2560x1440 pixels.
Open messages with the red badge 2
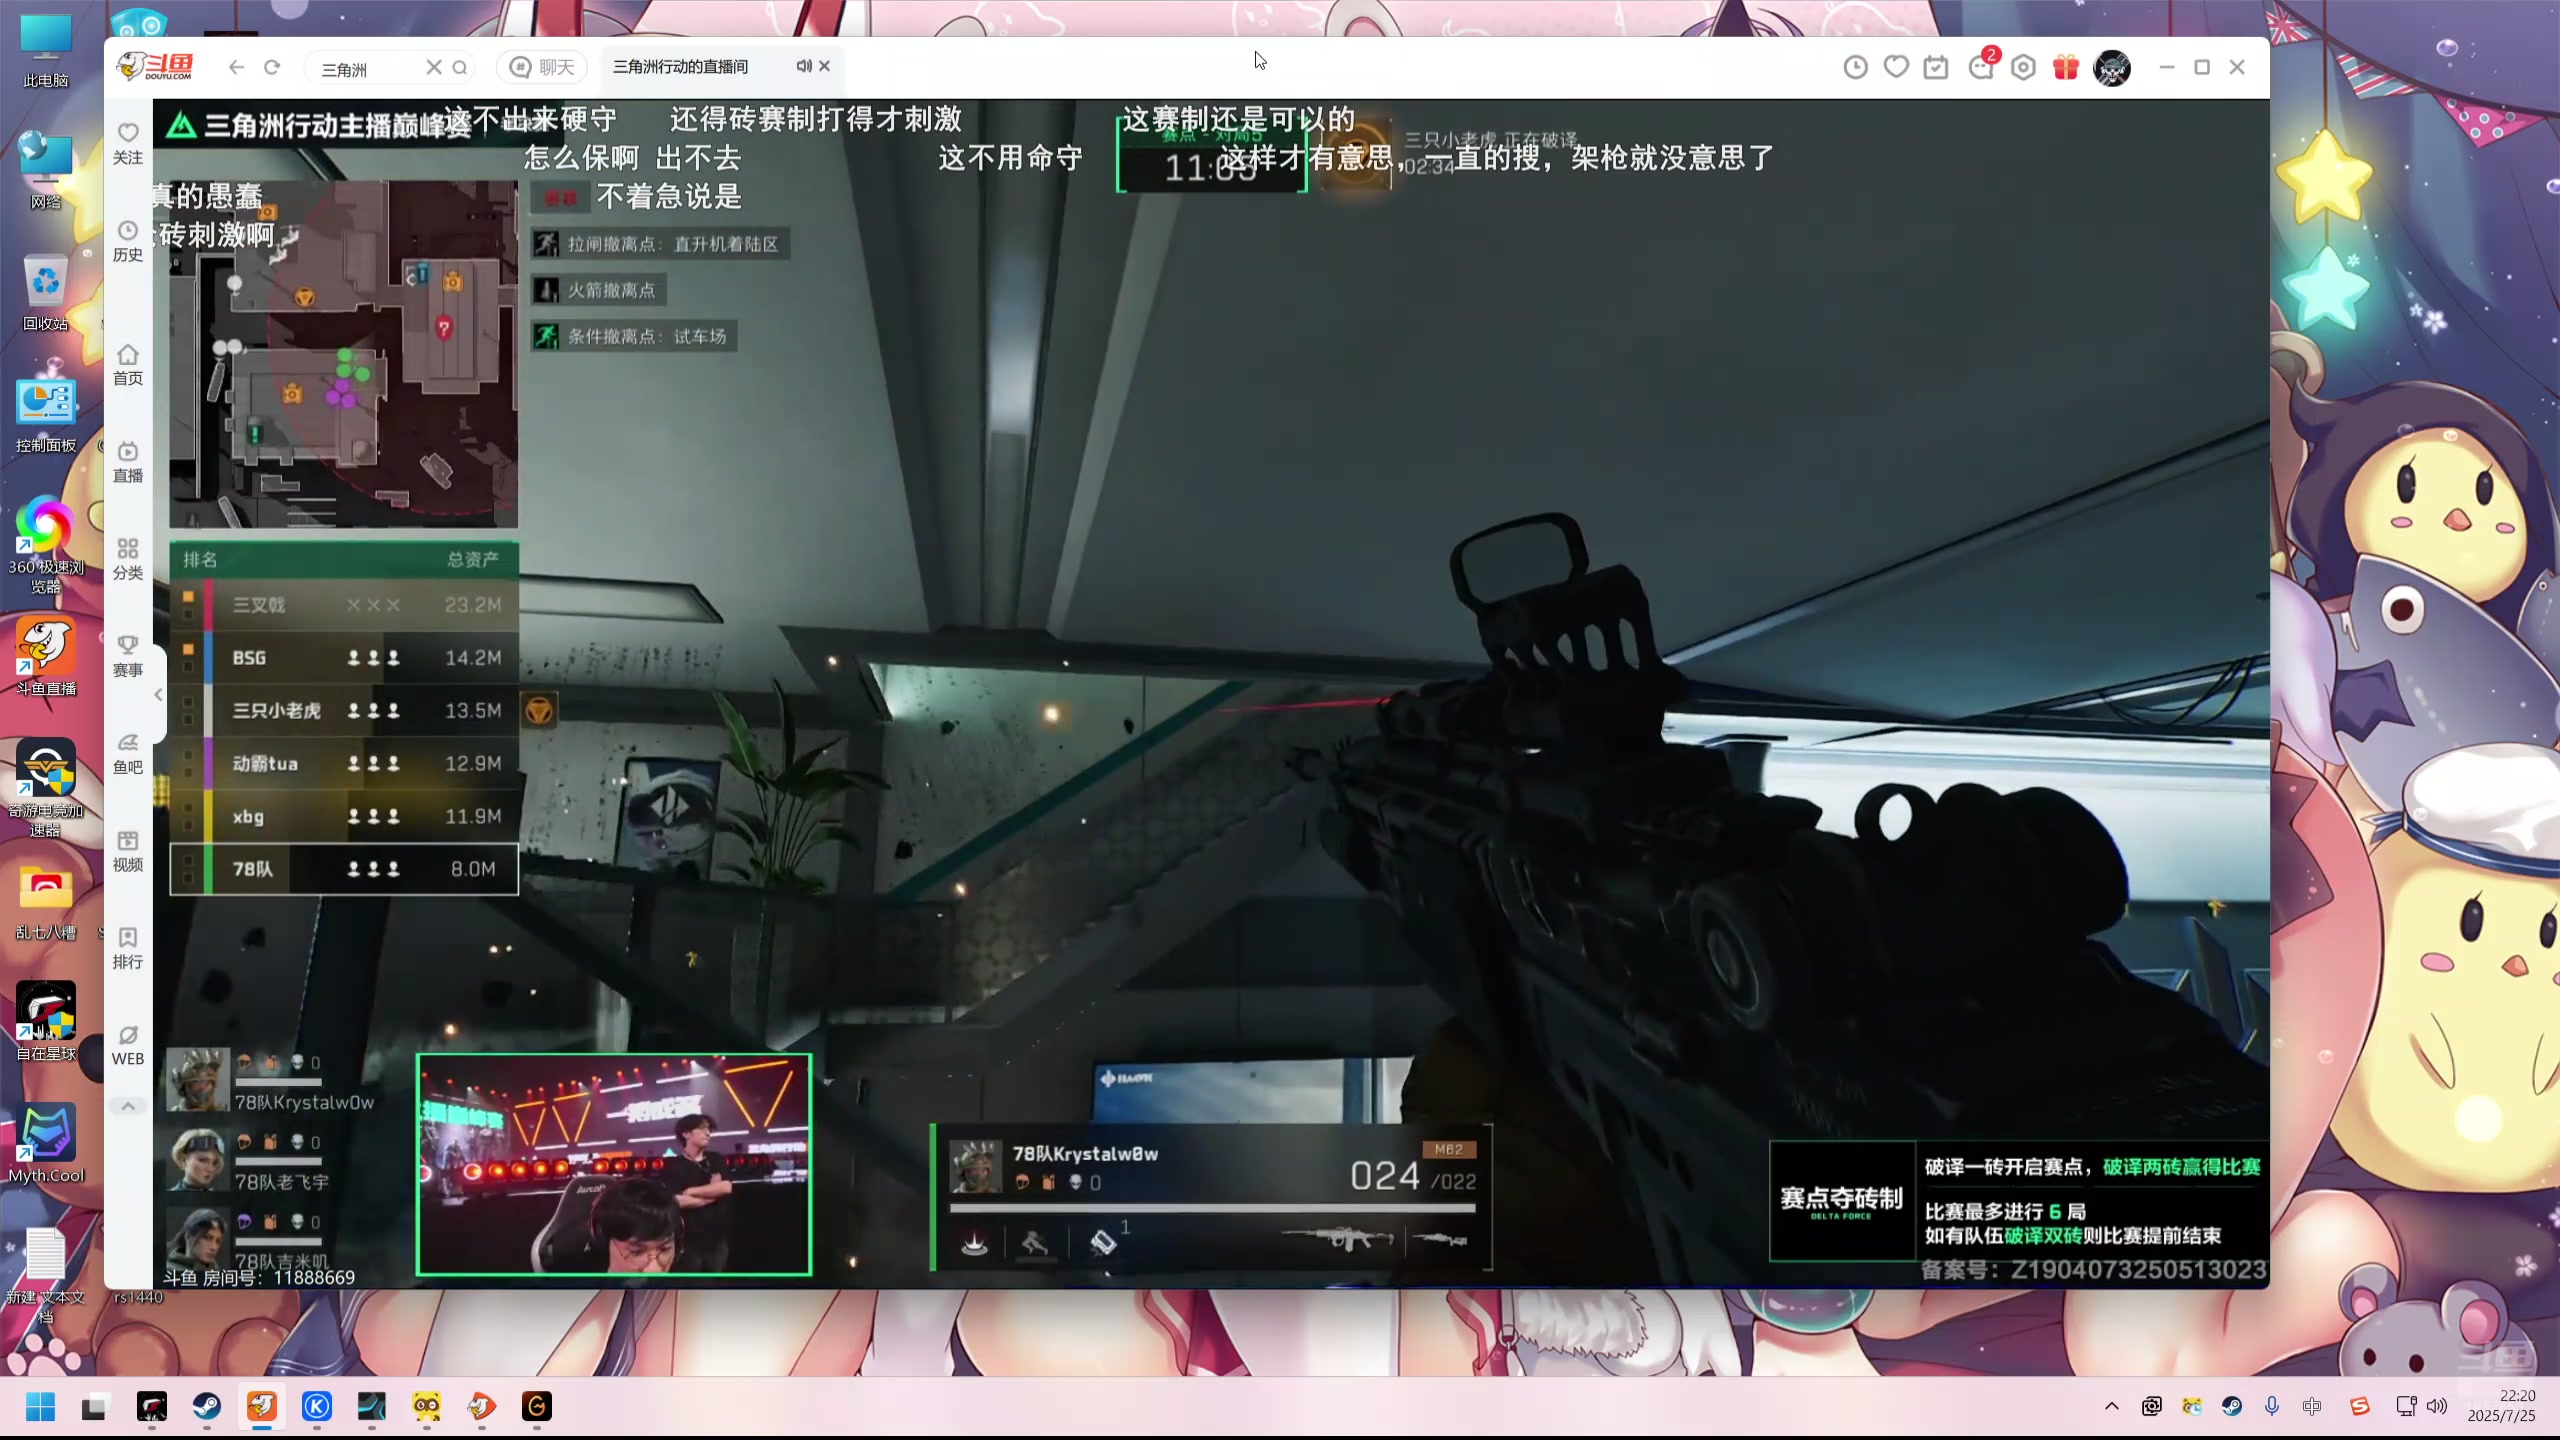(x=1981, y=66)
